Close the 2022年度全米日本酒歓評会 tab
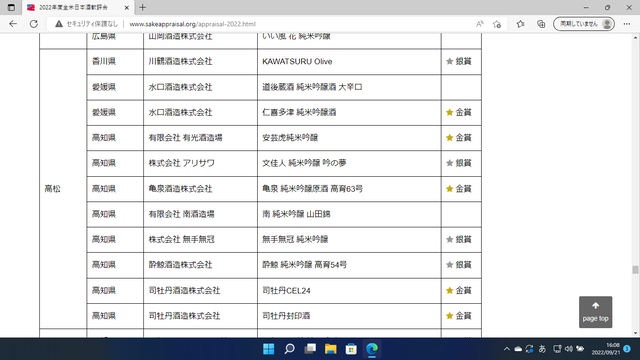 127,7
